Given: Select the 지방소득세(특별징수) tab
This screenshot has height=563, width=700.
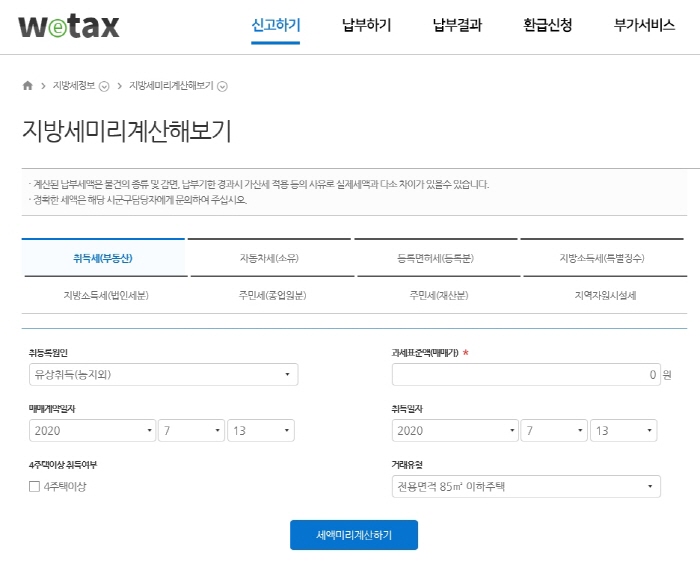Looking at the screenshot, I should (602, 258).
